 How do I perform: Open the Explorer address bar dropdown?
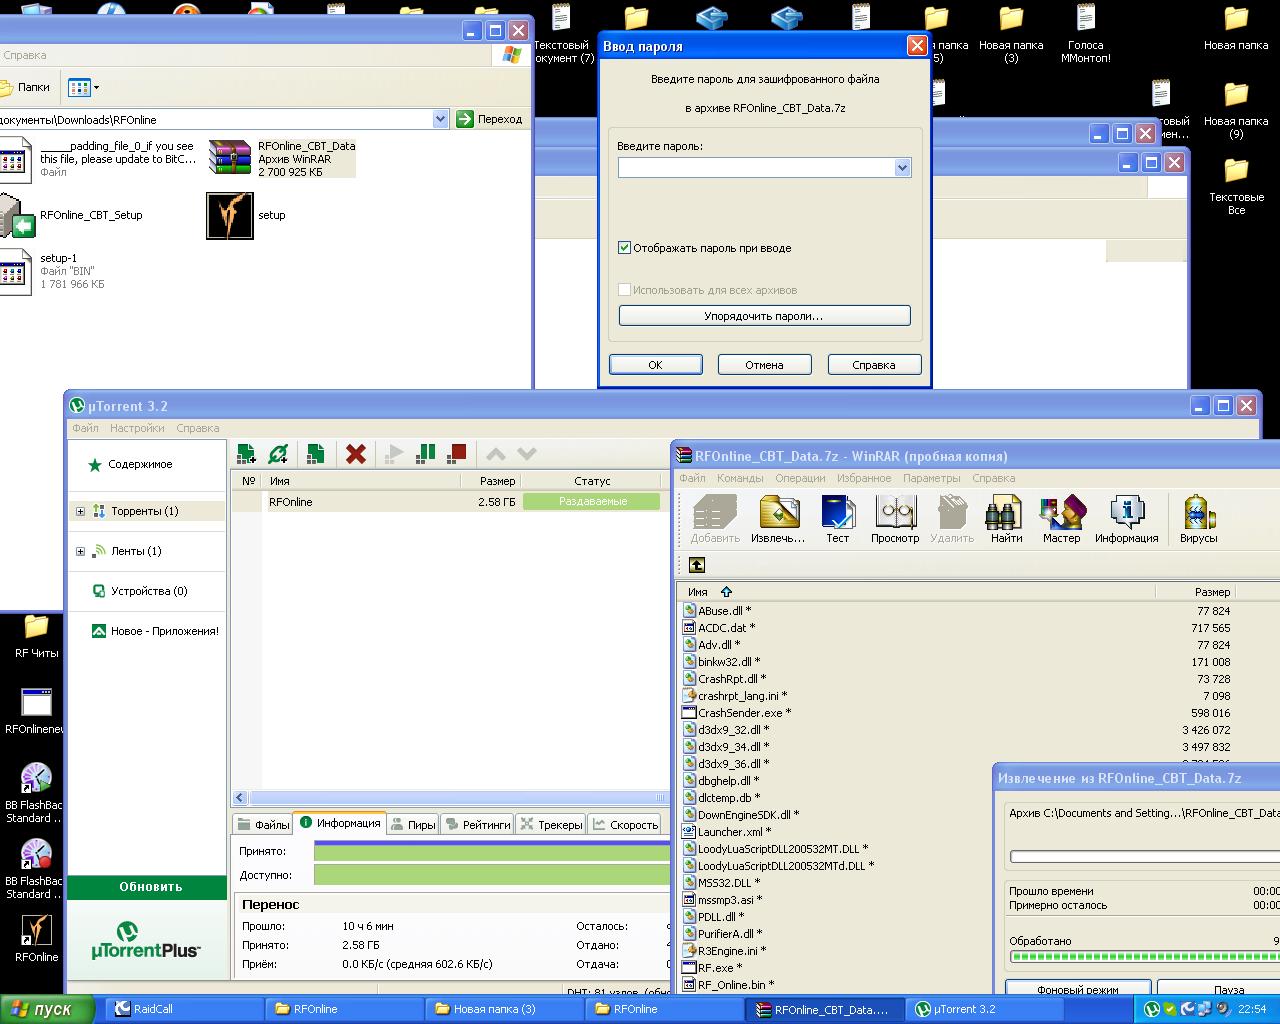[x=440, y=119]
